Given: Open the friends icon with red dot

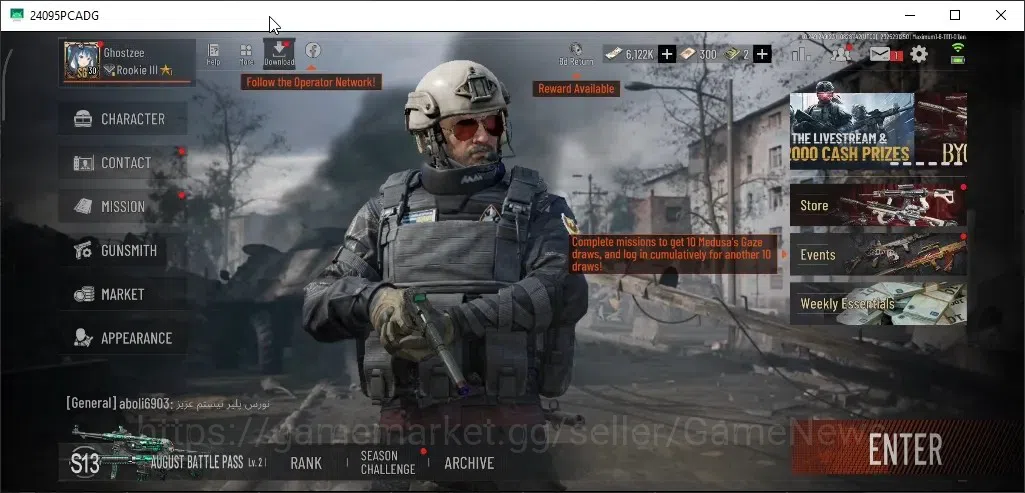Looking at the screenshot, I should 841,54.
